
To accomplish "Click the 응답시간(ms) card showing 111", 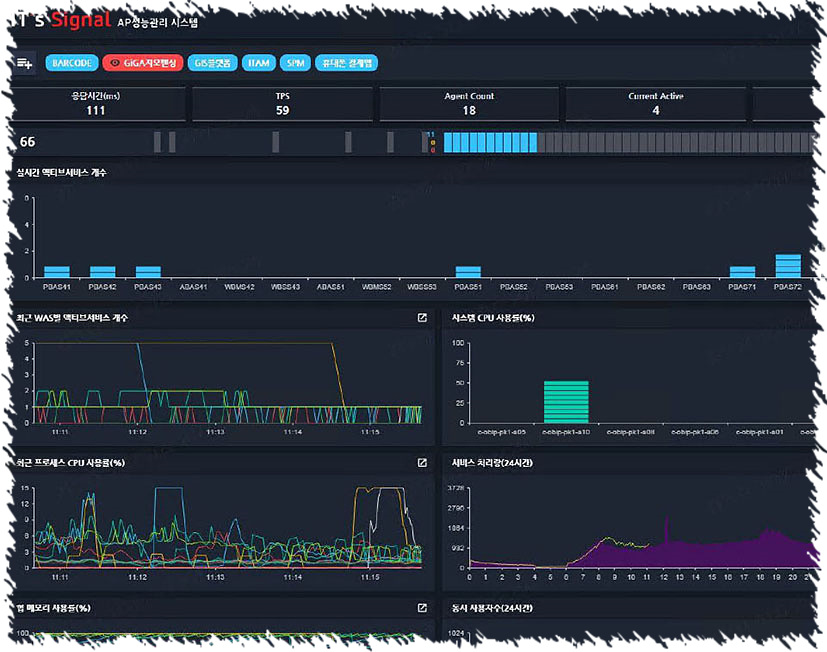I will (96, 104).
